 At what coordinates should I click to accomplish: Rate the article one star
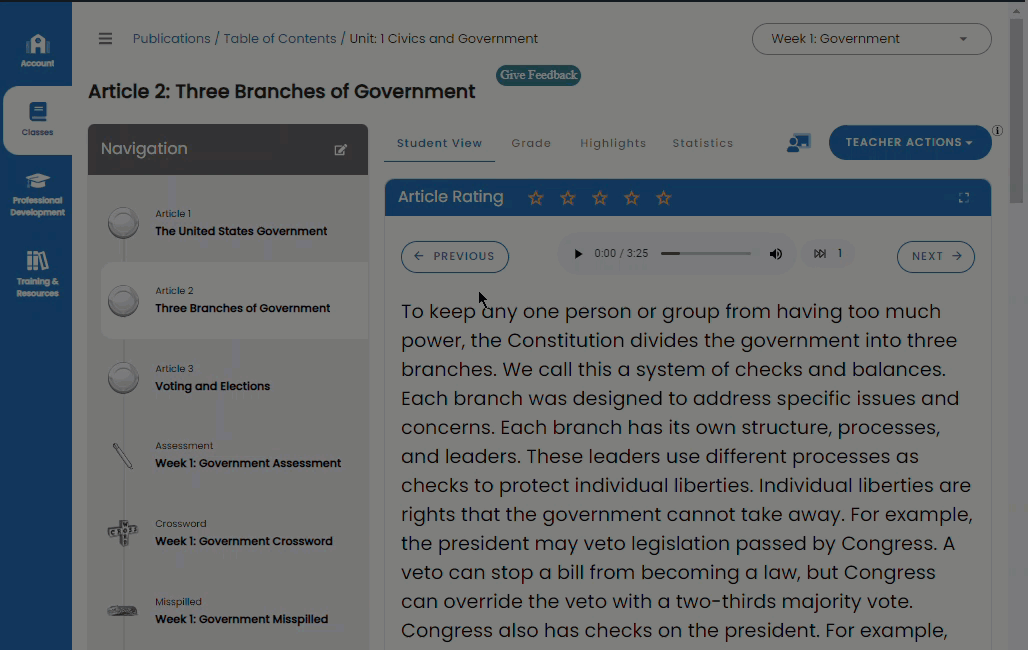click(x=536, y=197)
